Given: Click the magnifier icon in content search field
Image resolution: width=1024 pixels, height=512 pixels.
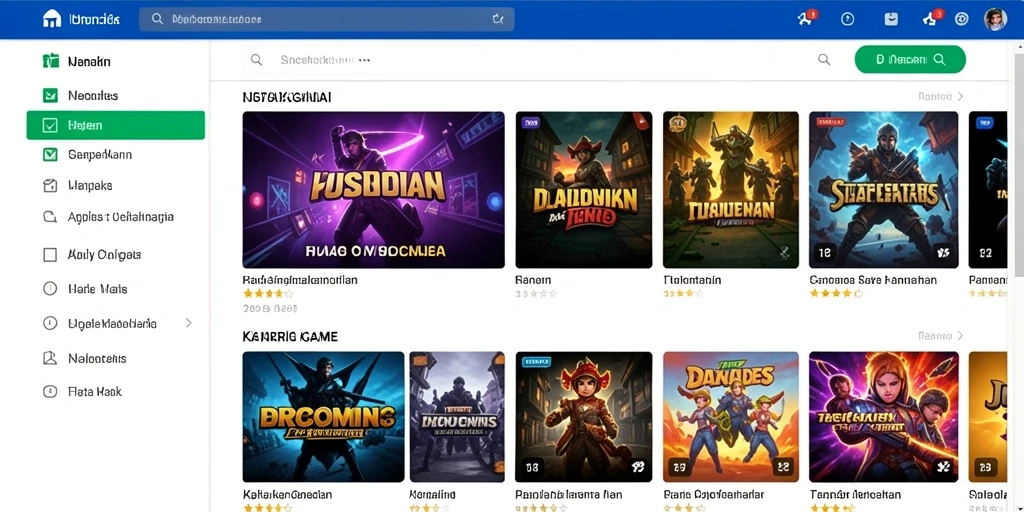Looking at the screenshot, I should coord(257,60).
